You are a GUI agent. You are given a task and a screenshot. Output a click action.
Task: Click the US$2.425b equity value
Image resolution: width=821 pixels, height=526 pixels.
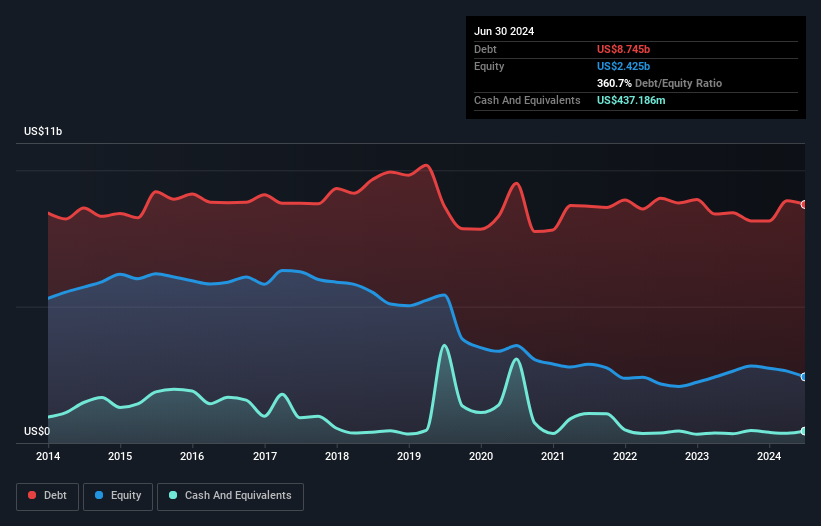(x=623, y=66)
